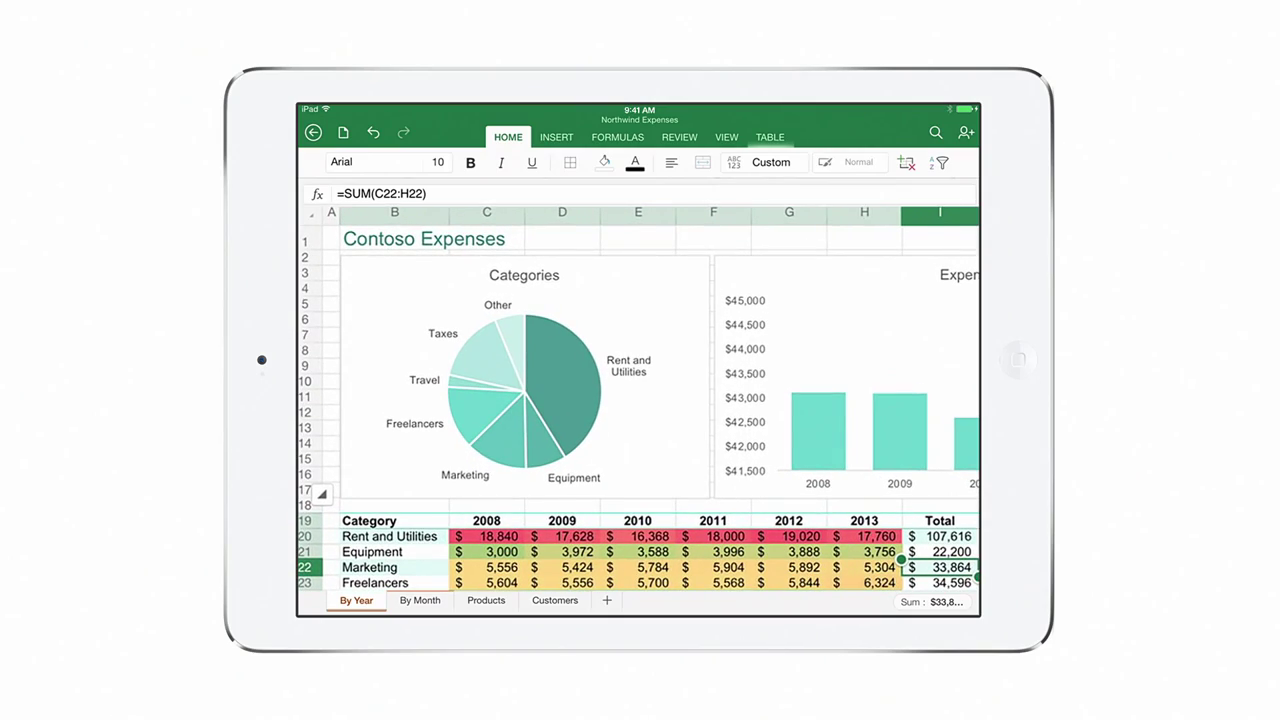
Task: Open the cell borders option
Action: [x=570, y=163]
